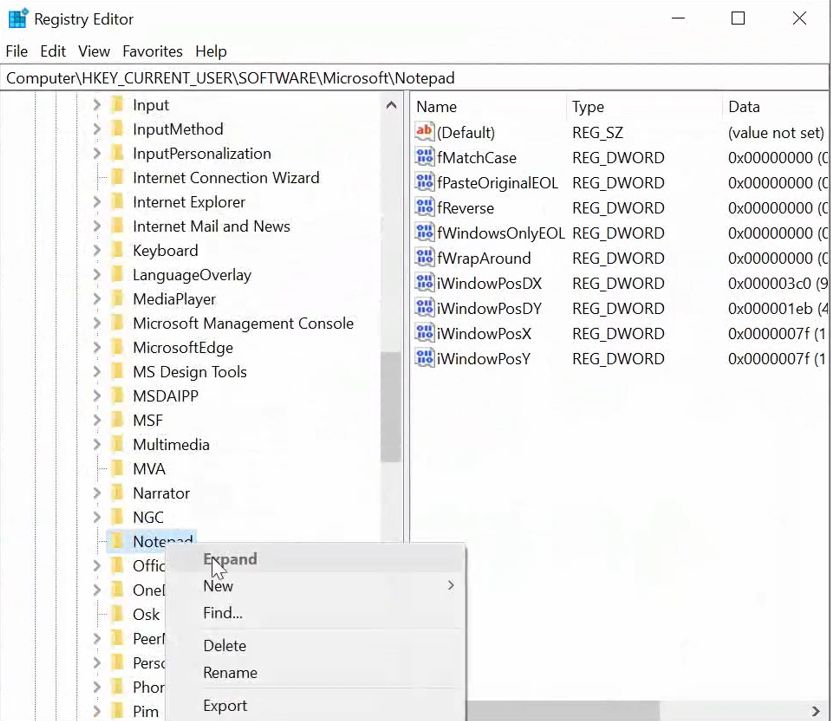Select the Microsoft Management Console key

243,323
